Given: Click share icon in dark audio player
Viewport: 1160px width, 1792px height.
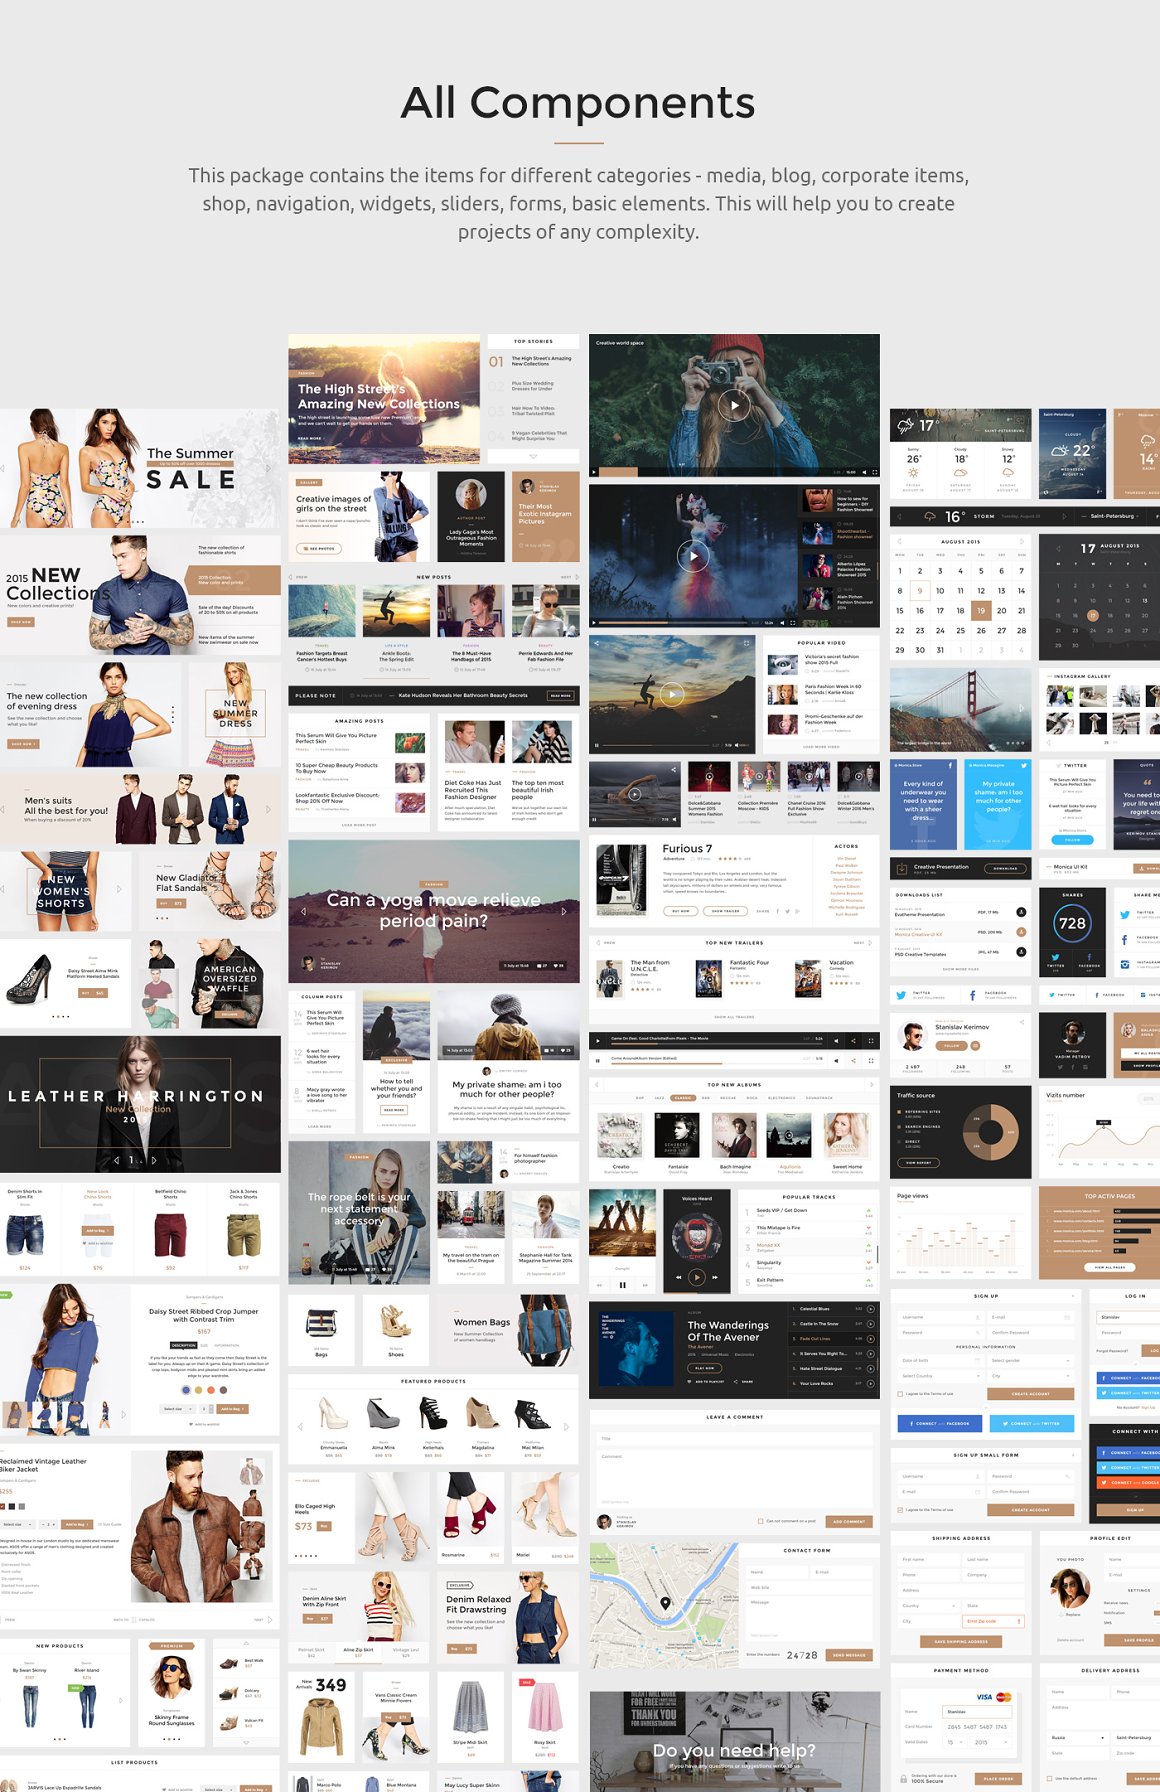Looking at the screenshot, I should pyautogui.click(x=853, y=1040).
